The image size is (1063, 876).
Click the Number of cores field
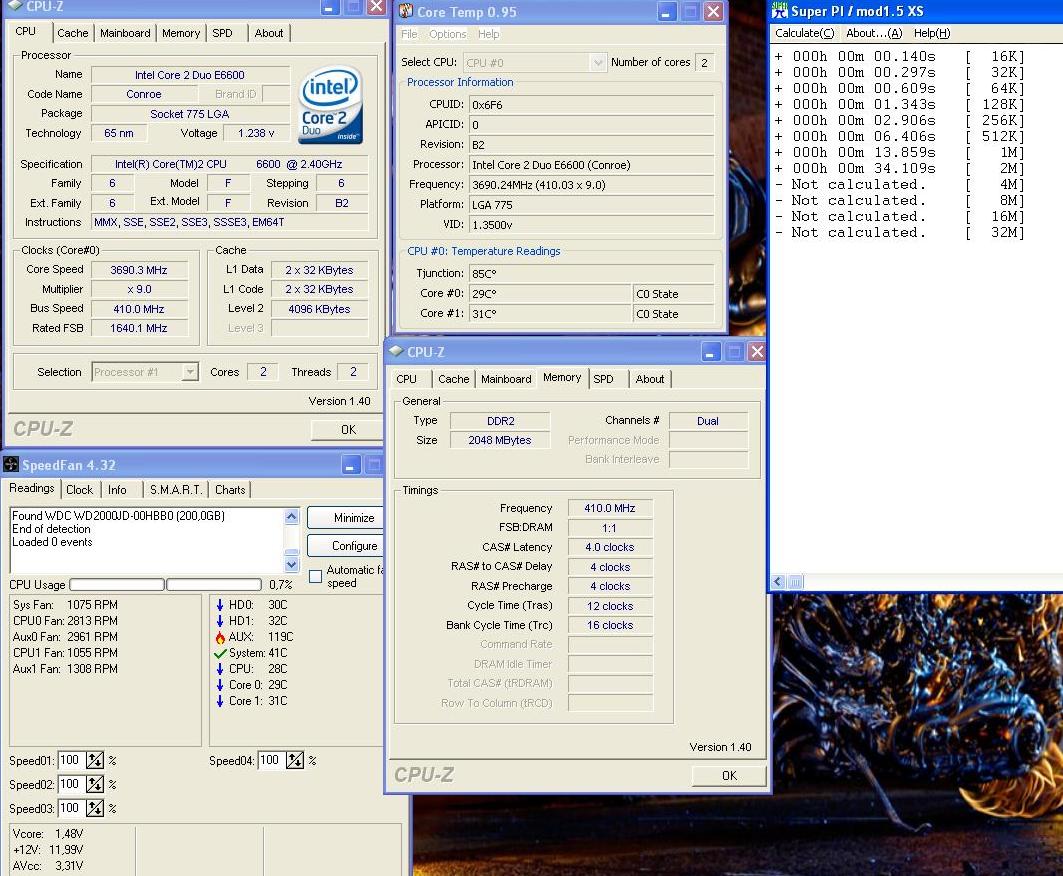(x=705, y=62)
